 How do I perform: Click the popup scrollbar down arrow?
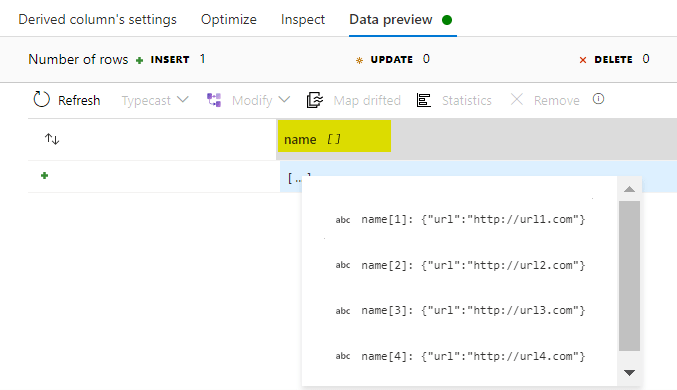[x=630, y=373]
